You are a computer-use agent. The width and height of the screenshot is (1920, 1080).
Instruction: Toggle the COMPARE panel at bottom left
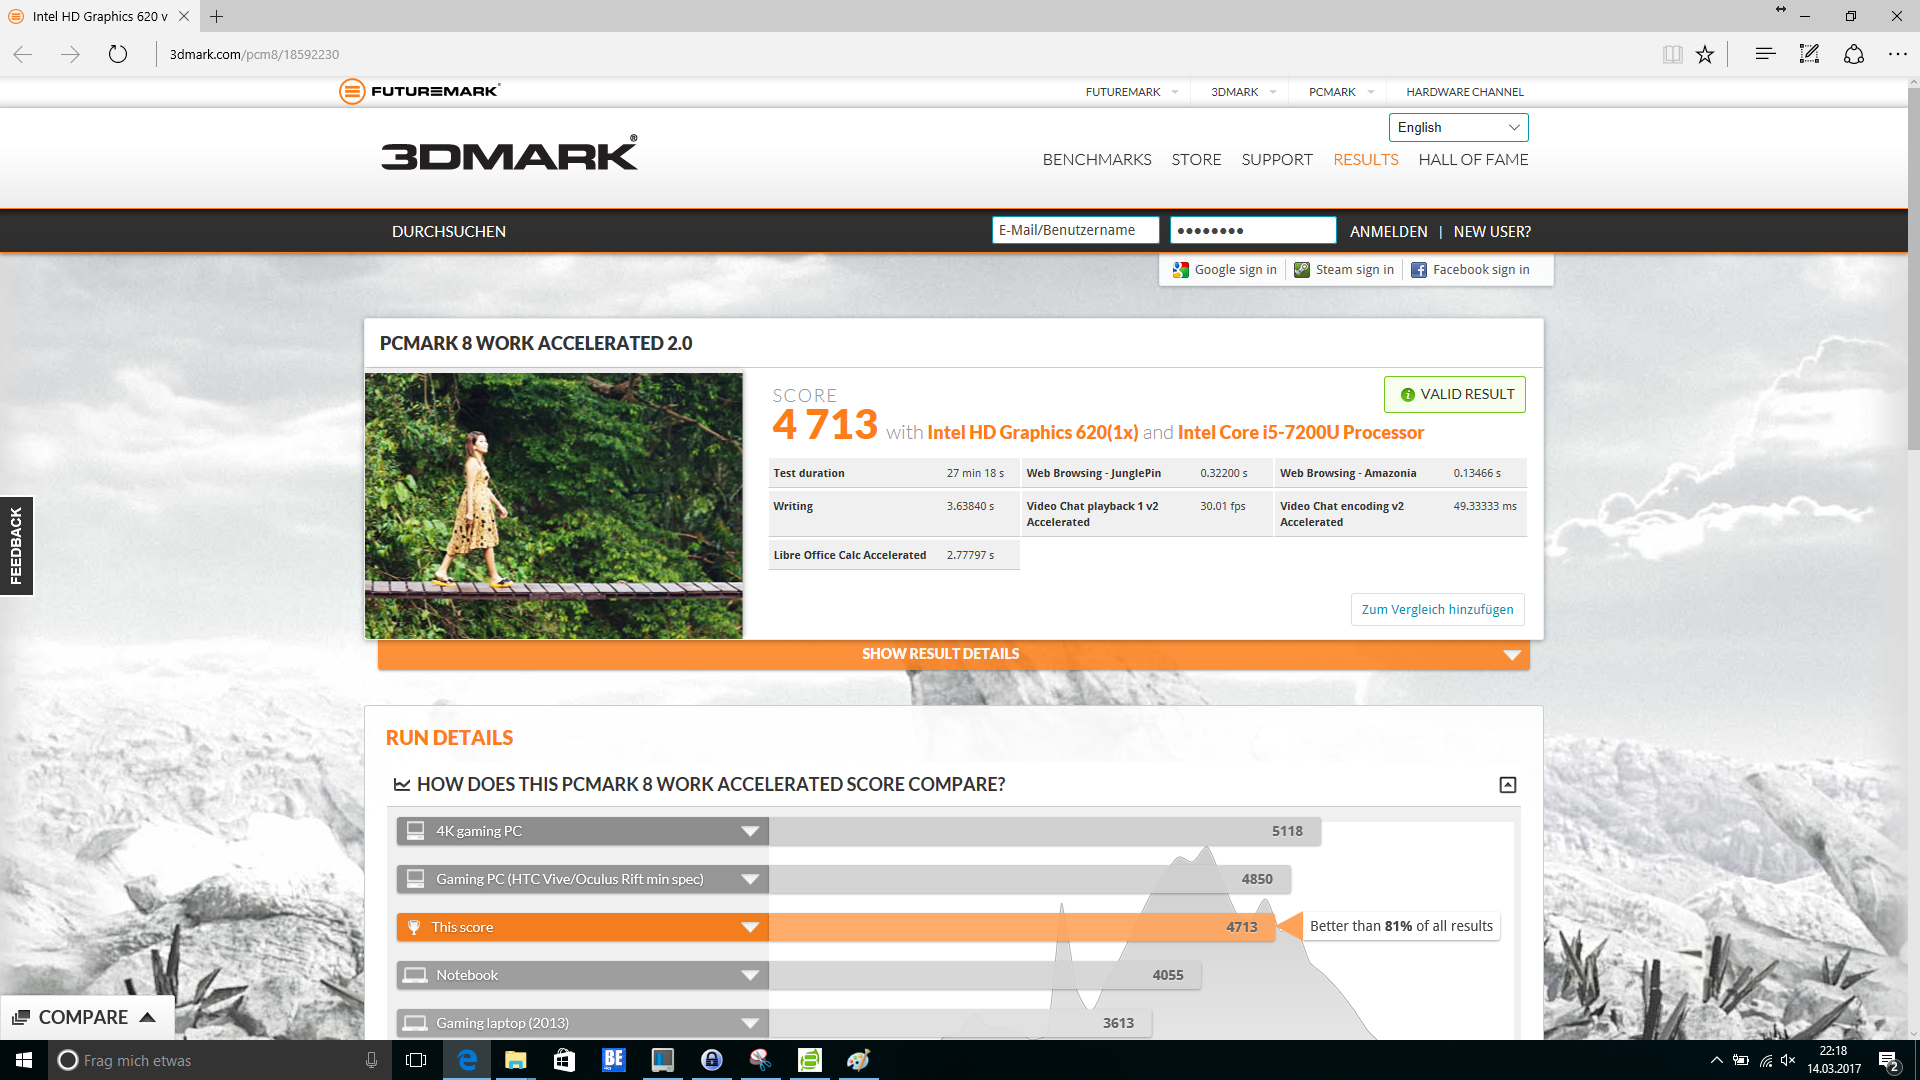[85, 1017]
